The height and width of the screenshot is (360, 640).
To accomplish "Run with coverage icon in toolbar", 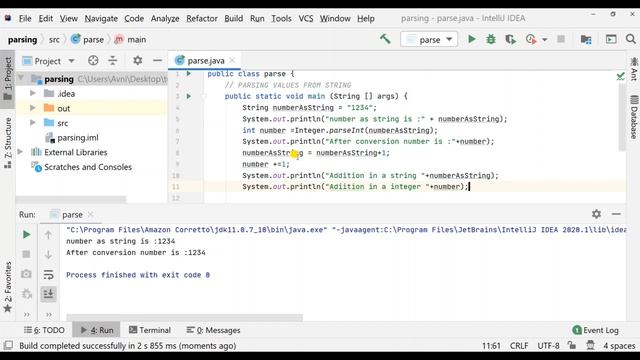I will (x=510, y=39).
